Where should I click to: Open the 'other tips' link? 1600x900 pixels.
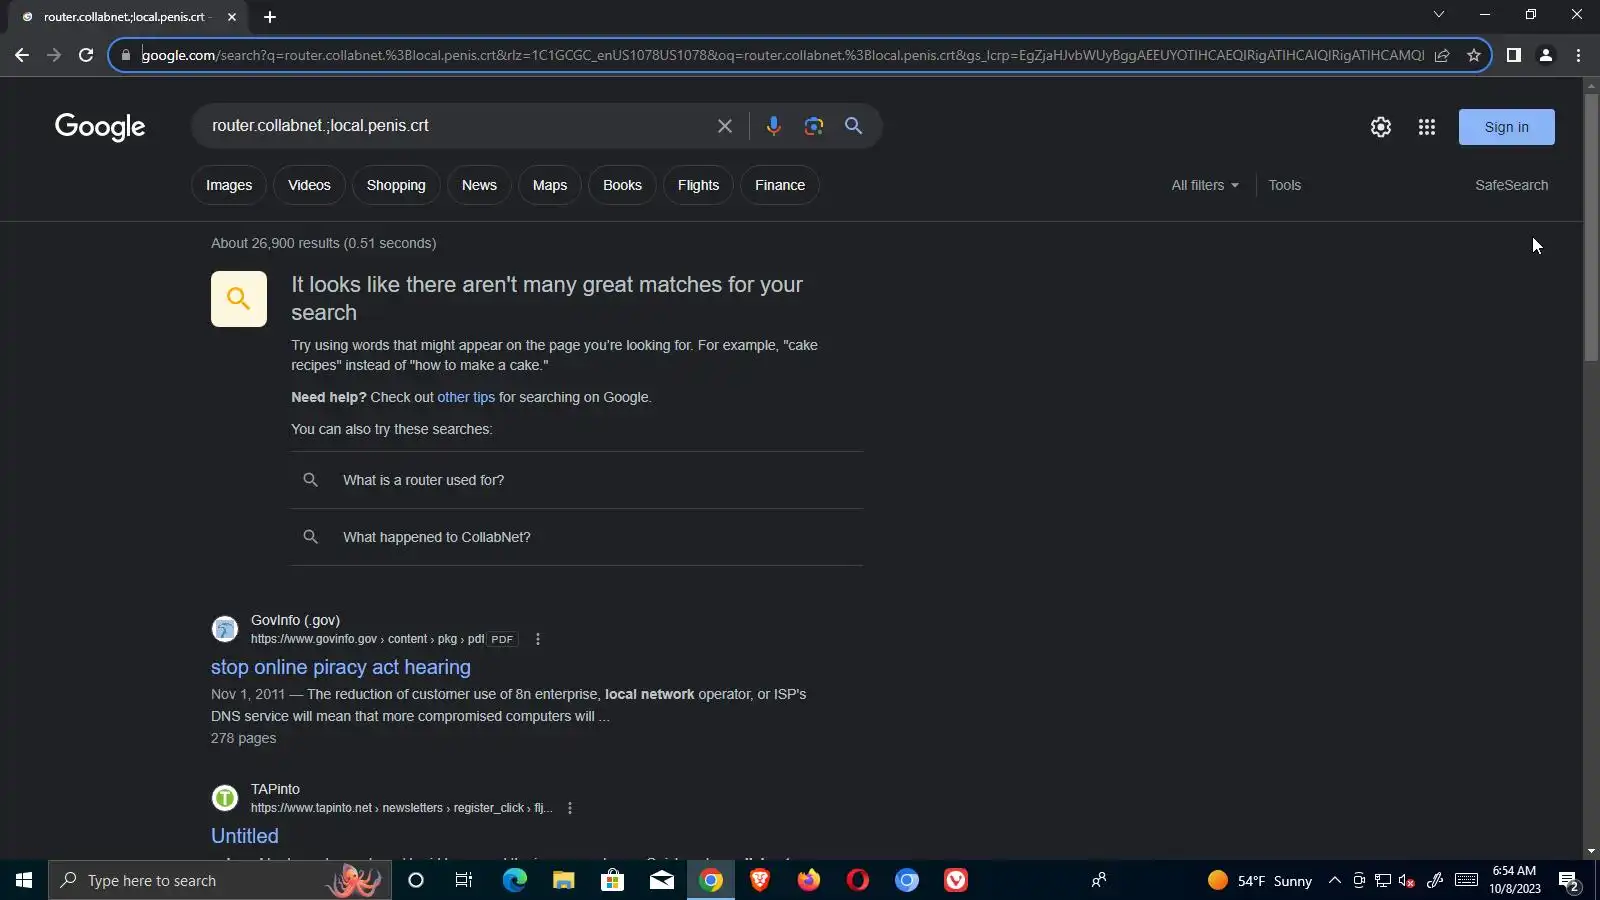[x=466, y=397]
